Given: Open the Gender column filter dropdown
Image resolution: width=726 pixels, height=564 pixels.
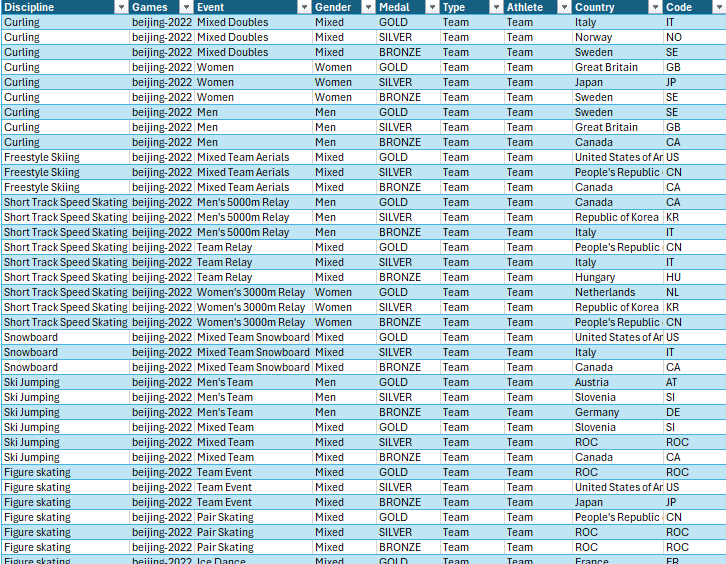Looking at the screenshot, I should 368,7.
